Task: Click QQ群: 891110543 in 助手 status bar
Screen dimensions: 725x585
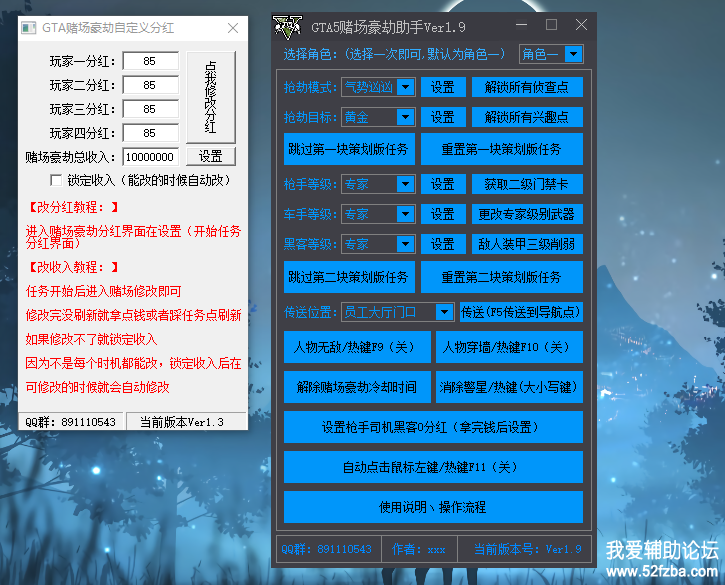Action: pyautogui.click(x=326, y=549)
